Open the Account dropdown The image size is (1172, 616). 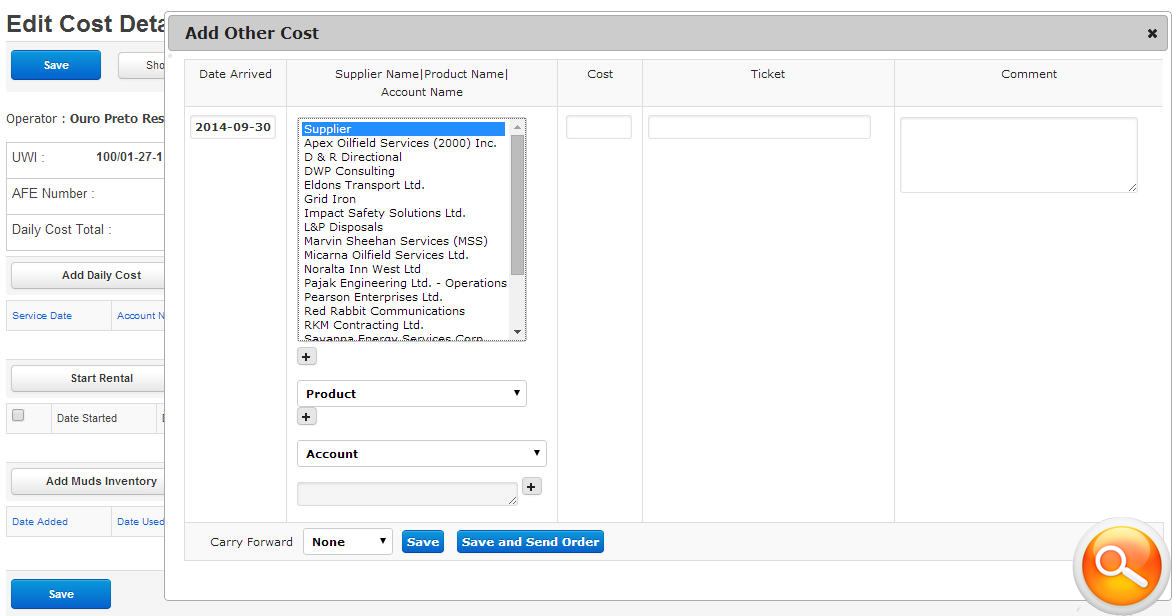421,454
